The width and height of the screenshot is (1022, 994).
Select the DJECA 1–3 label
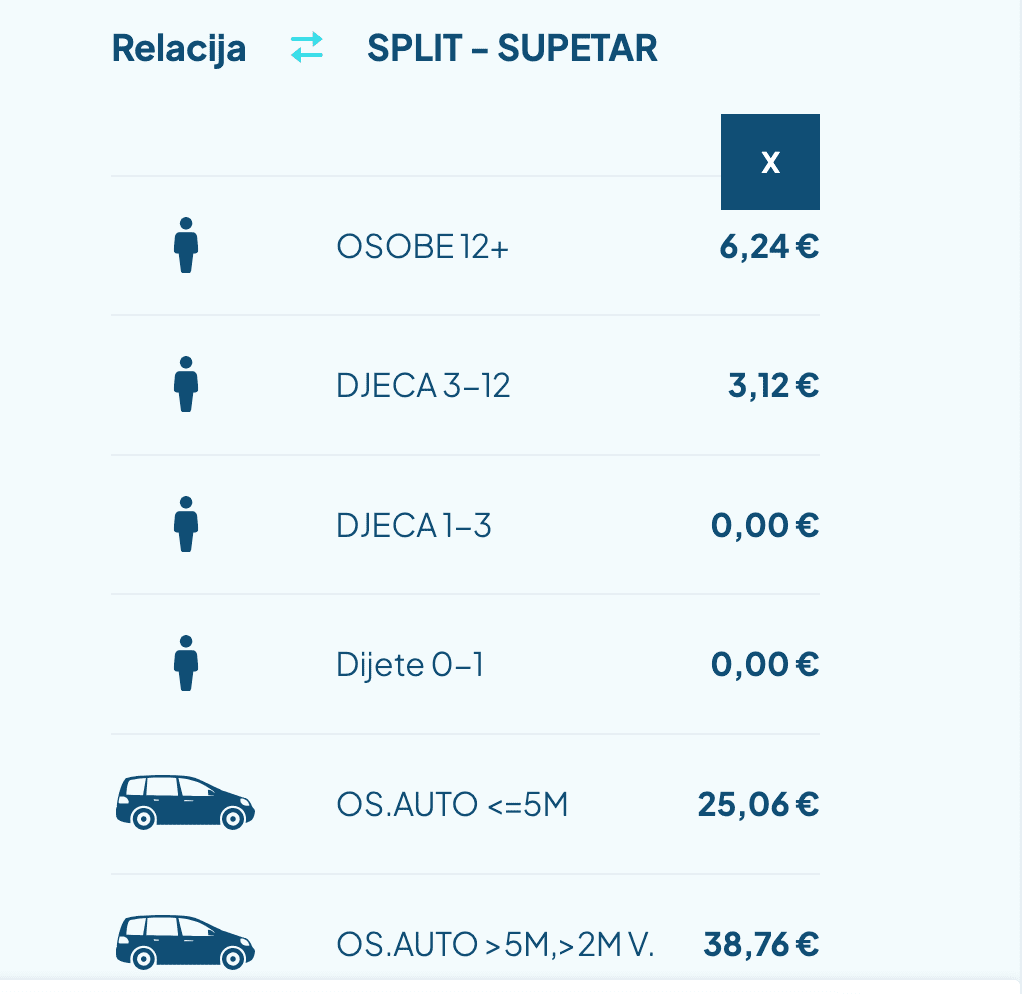(x=414, y=526)
